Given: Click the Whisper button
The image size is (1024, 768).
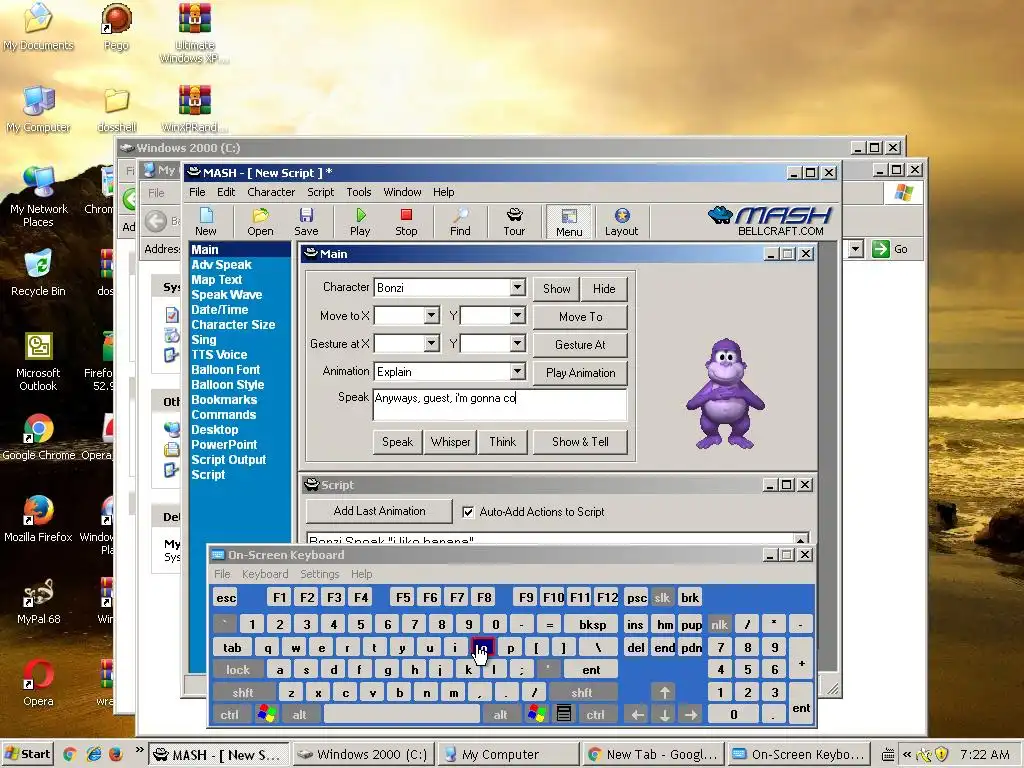Looking at the screenshot, I should [x=451, y=442].
